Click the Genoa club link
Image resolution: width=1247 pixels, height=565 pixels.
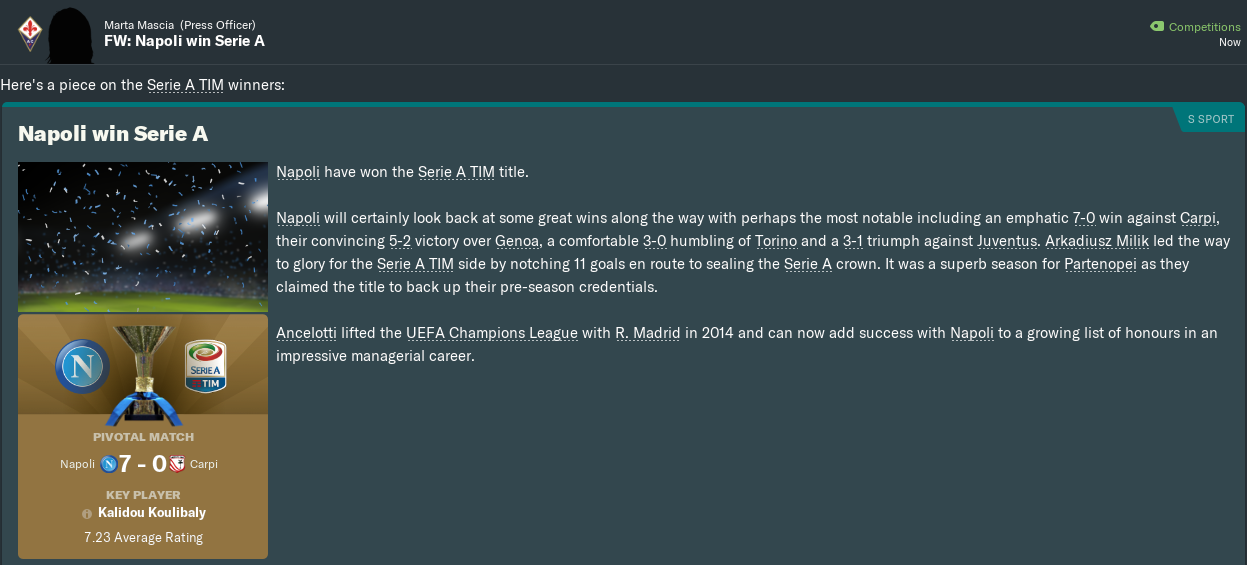(517, 241)
